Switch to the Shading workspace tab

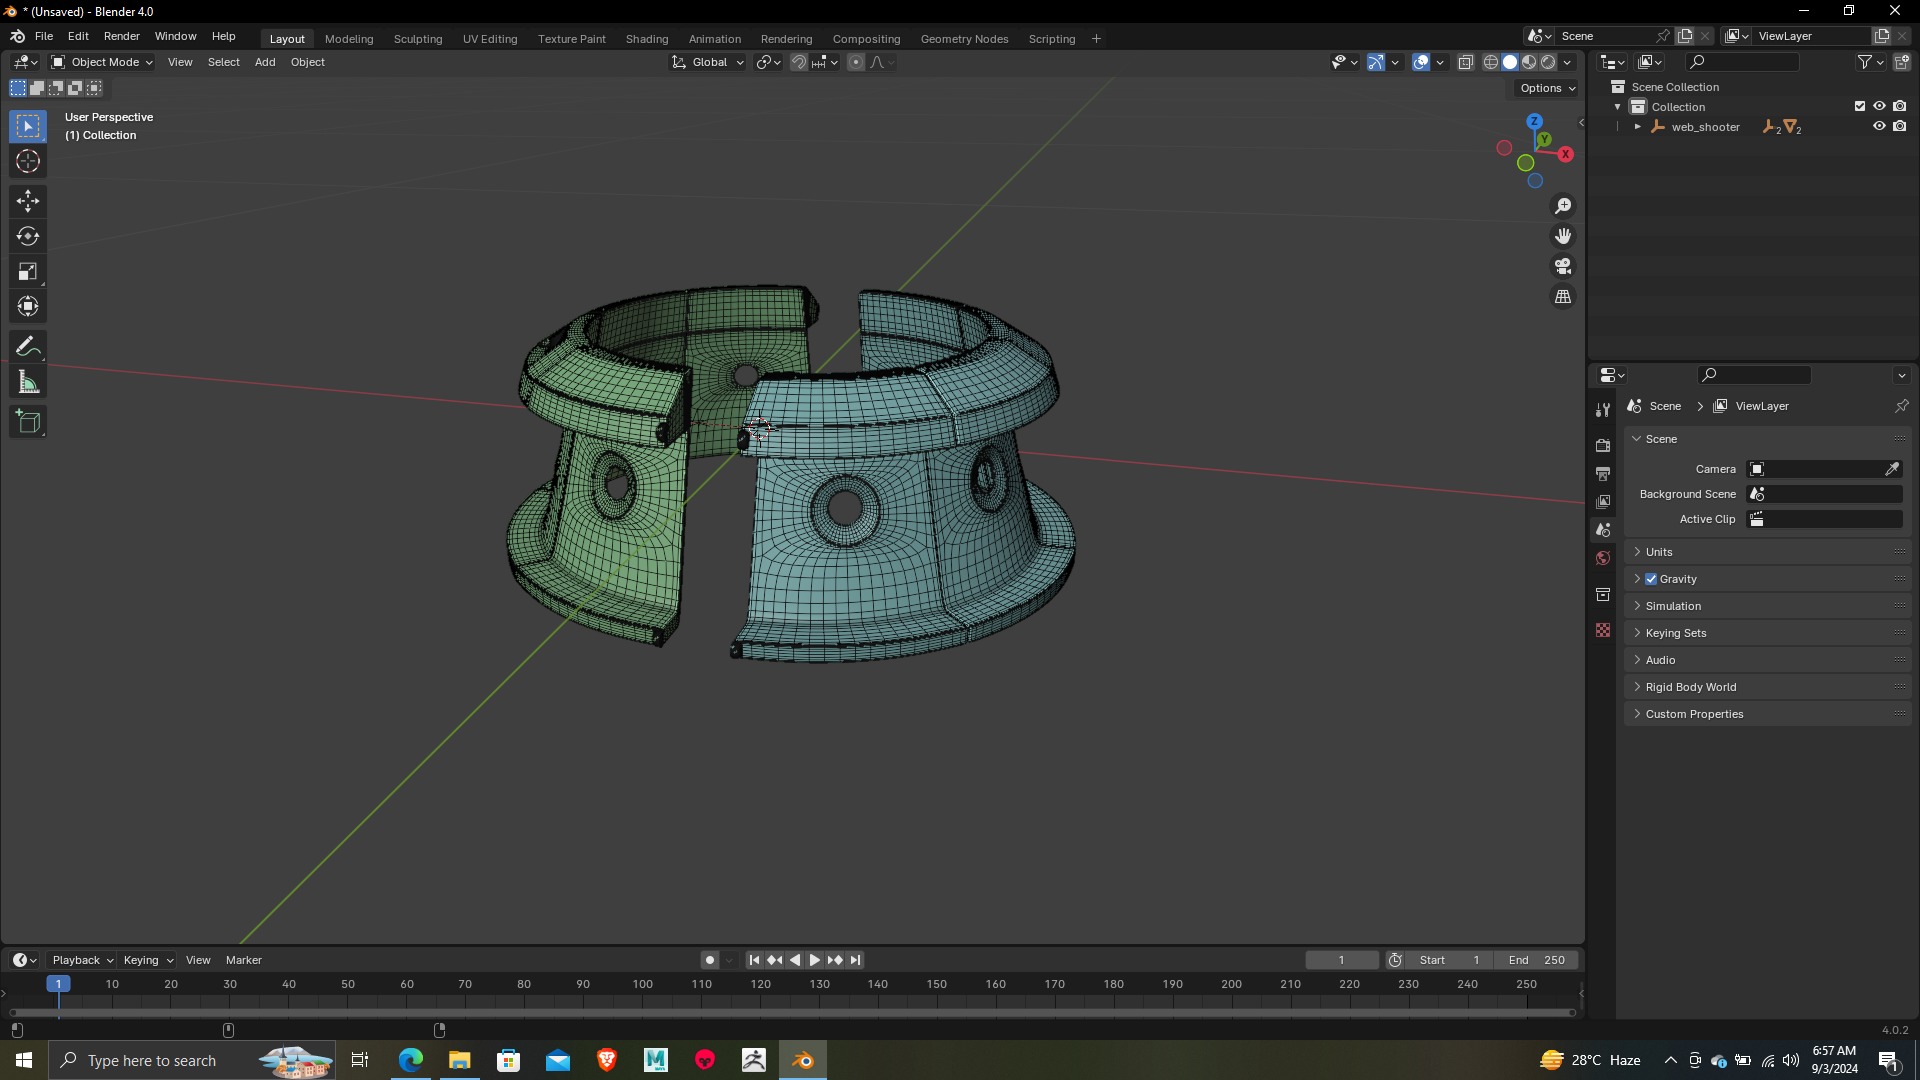[647, 39]
